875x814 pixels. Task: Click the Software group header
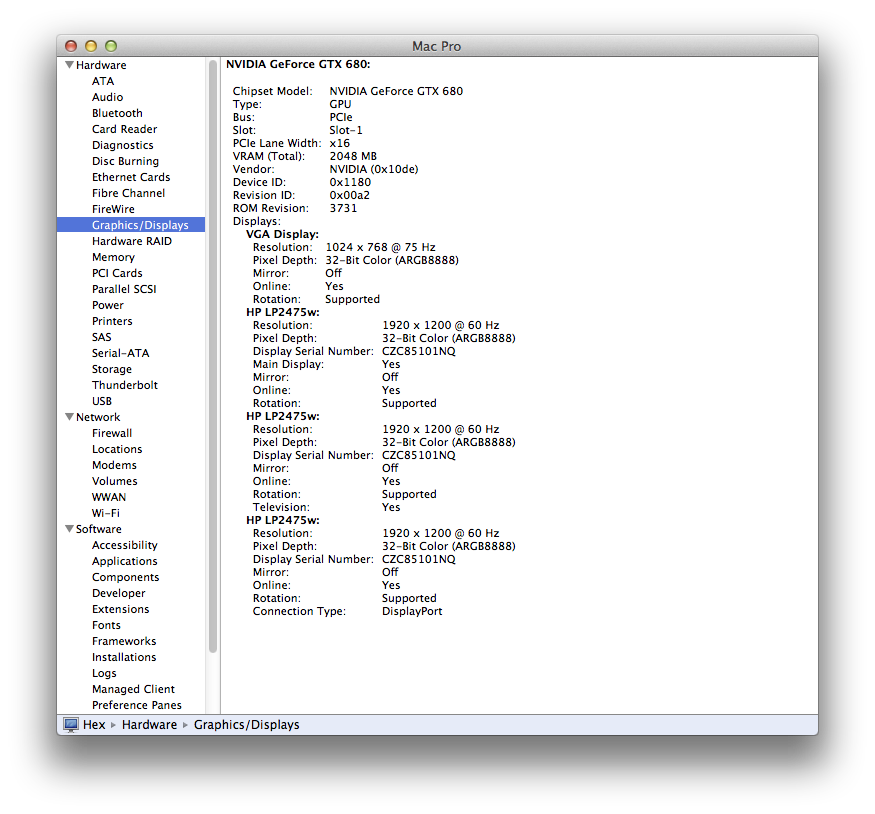98,529
